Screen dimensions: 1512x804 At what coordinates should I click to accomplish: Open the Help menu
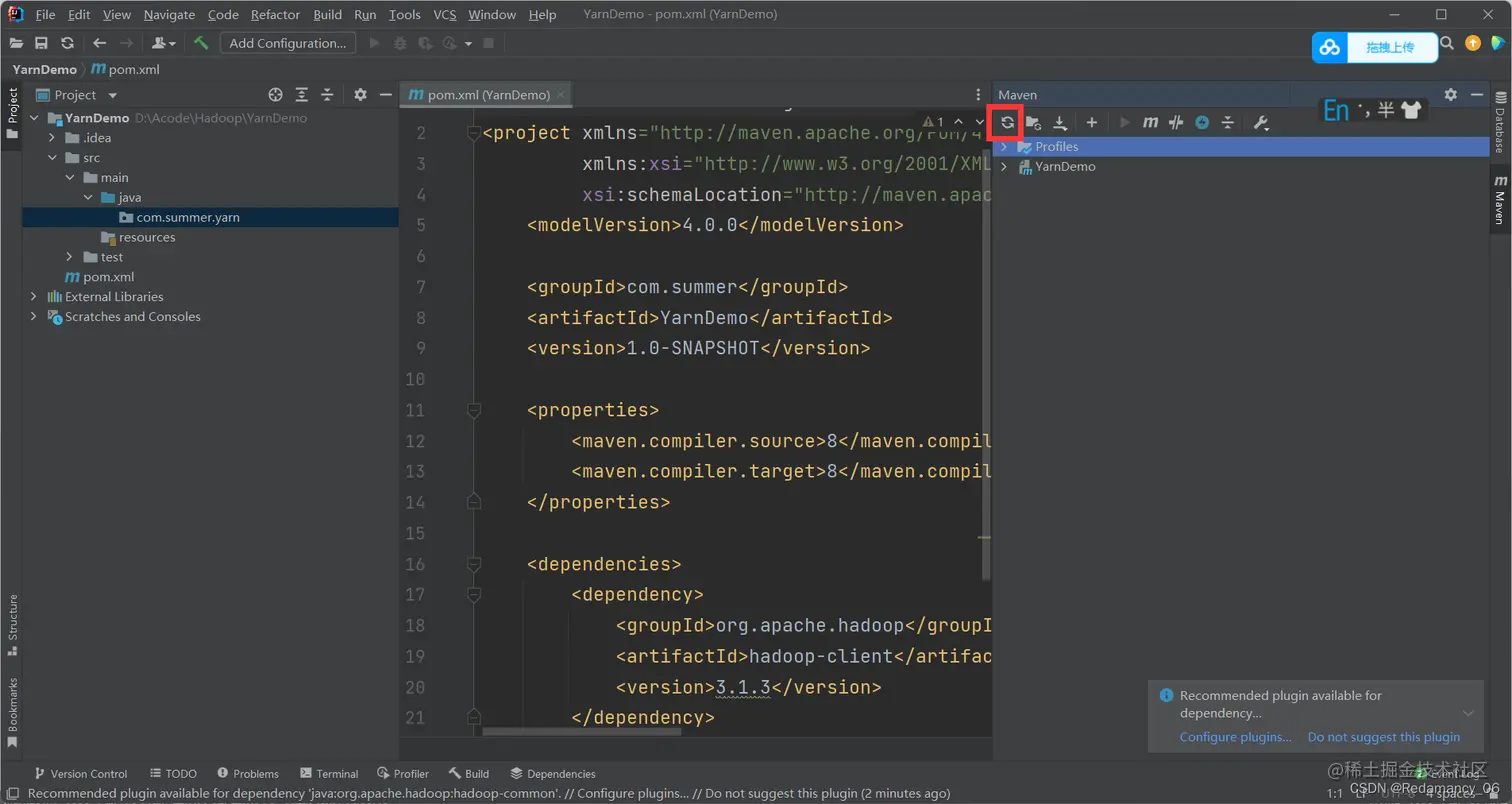543,15
